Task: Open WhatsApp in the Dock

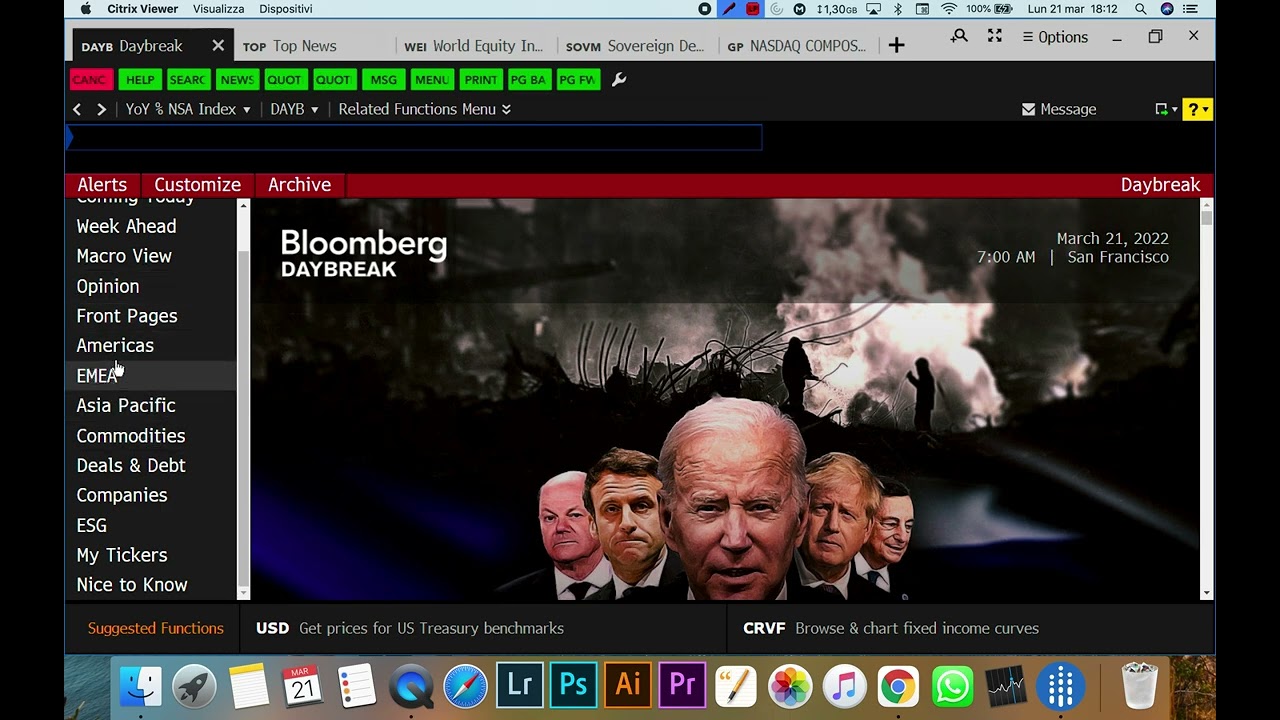Action: coord(952,687)
